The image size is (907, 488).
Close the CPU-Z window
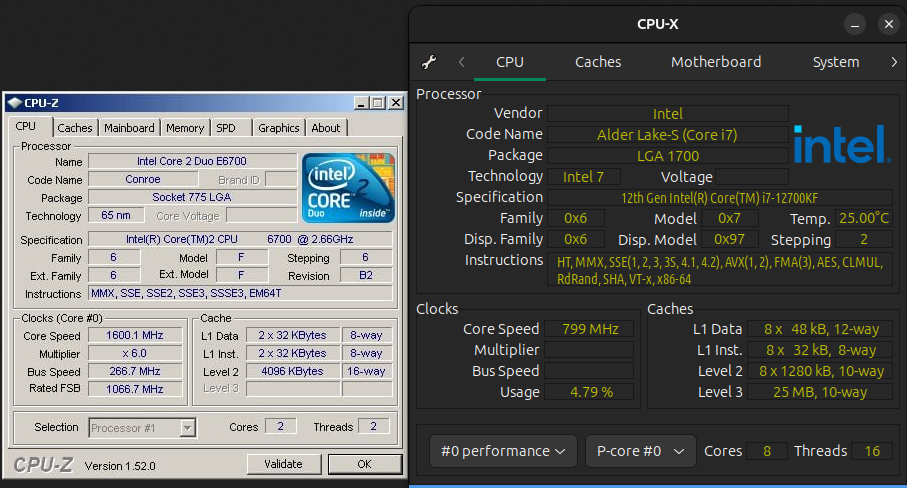396,103
